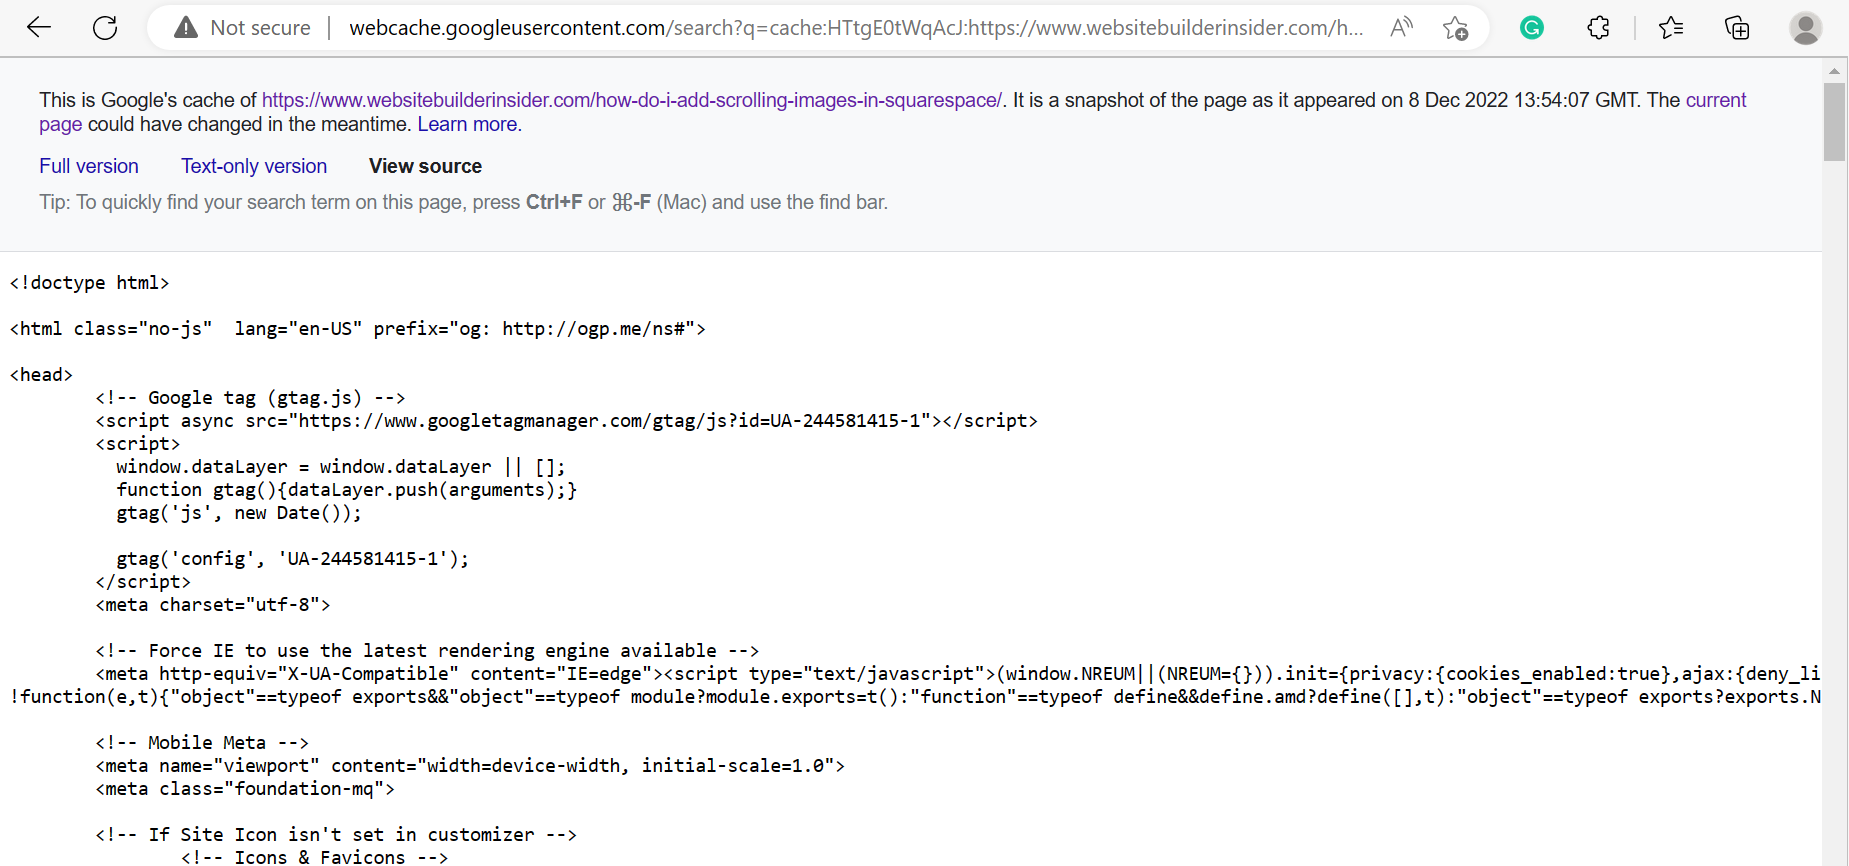Click the Not secure warning icon
Viewport: 1849px width, 866px height.
click(186, 27)
